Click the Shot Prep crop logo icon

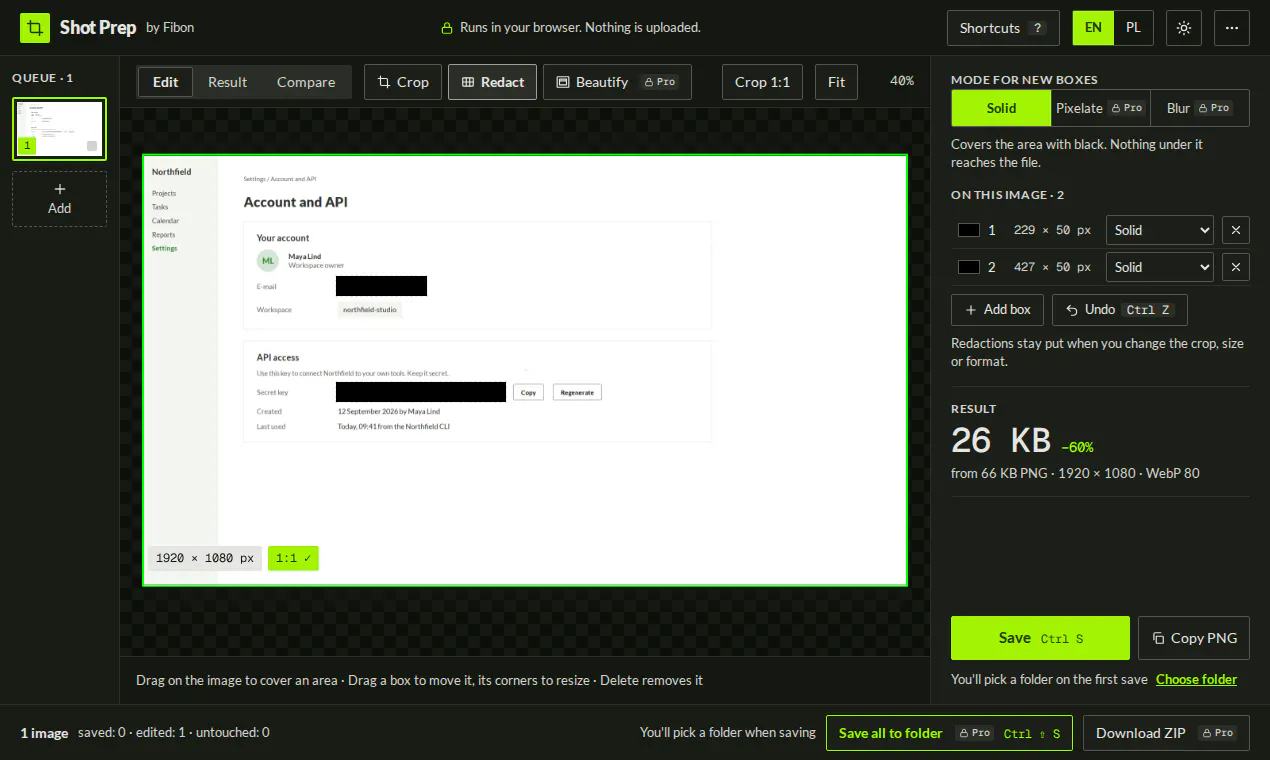coord(35,28)
